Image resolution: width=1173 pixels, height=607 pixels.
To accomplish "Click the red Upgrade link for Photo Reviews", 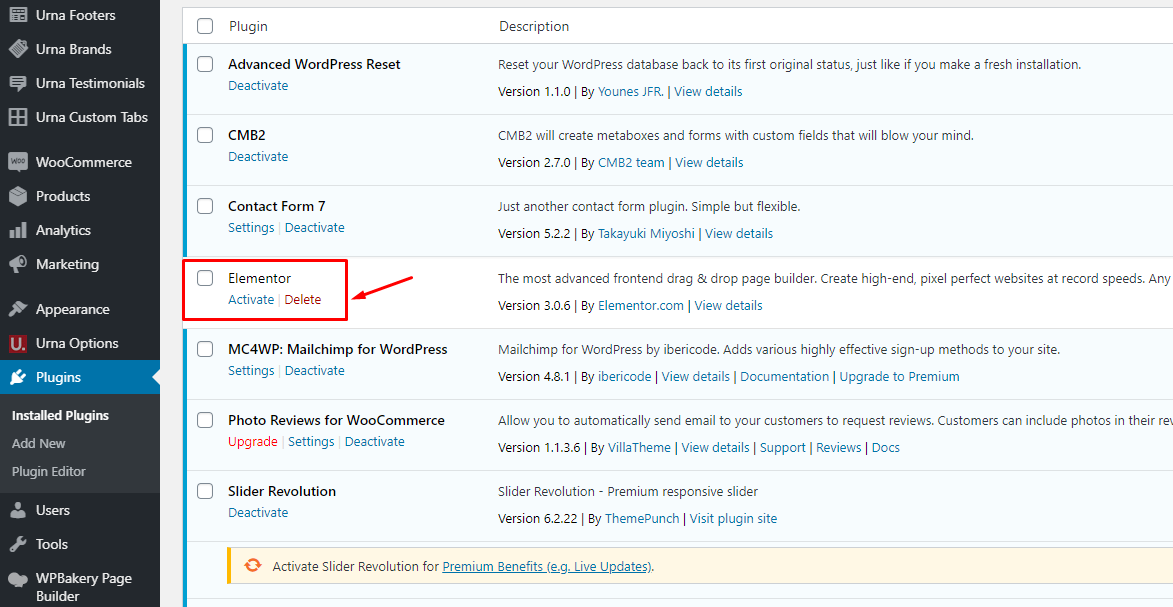I will tap(253, 442).
